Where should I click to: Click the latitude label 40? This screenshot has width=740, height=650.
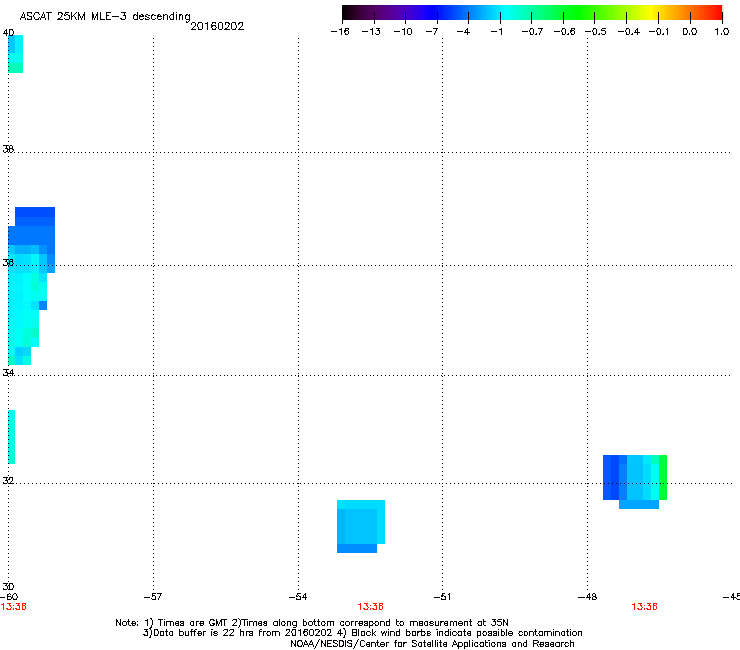click(8, 33)
